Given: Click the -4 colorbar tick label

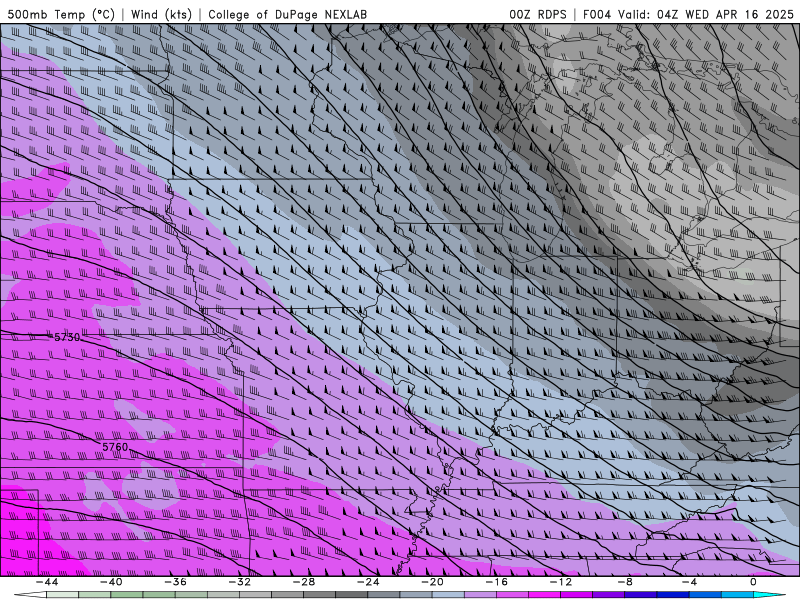Looking at the screenshot, I should coord(689,582).
